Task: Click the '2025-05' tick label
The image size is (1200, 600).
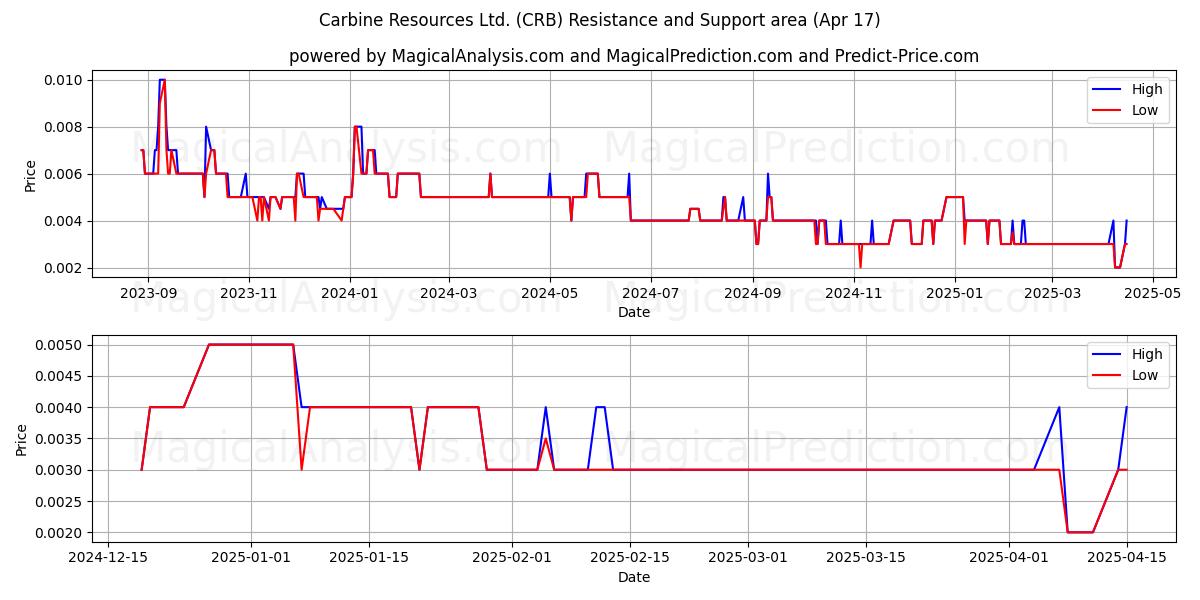Action: coord(1153,293)
